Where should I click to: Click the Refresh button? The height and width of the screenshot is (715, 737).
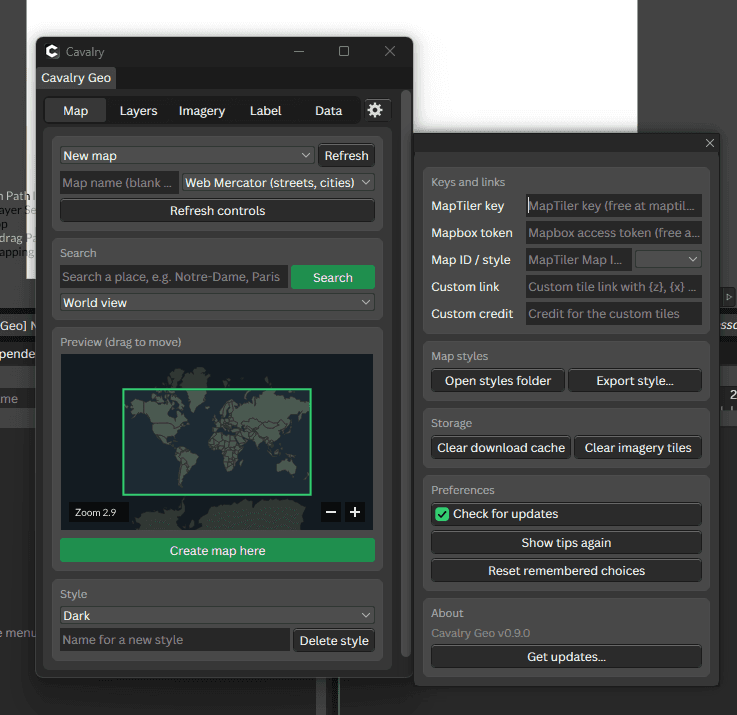click(x=346, y=156)
